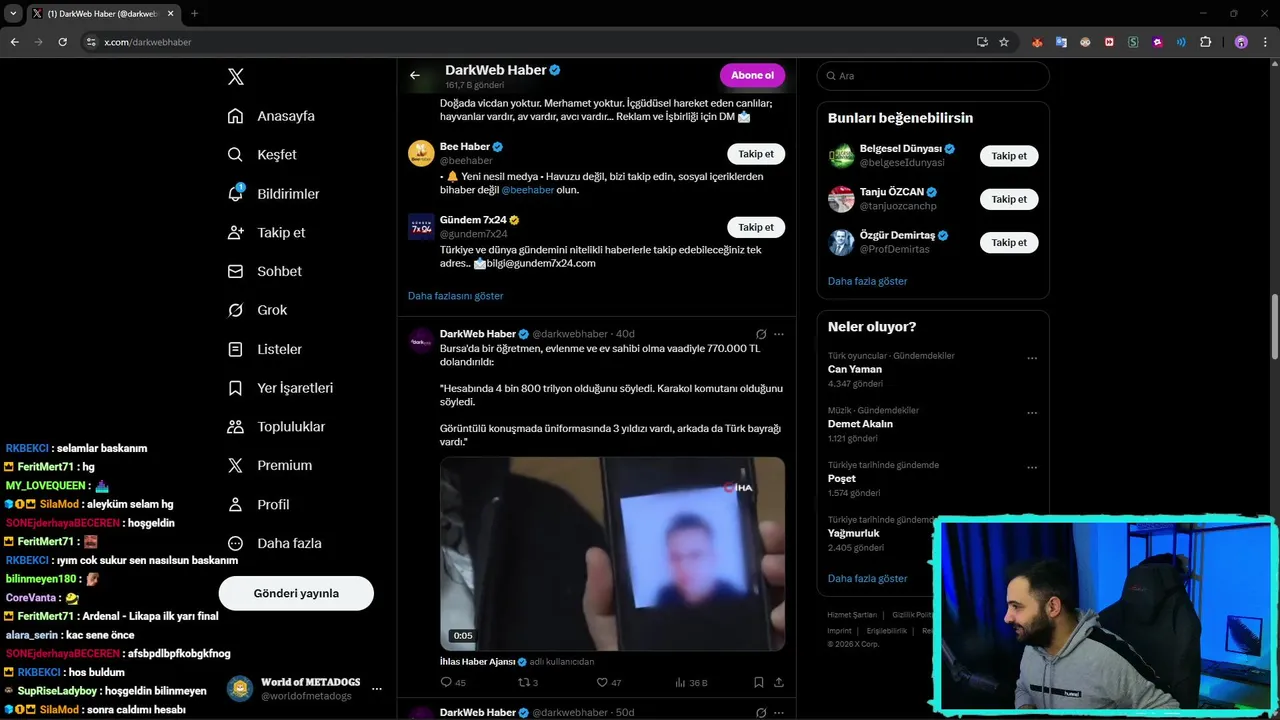Open Grok action on the 40d post
This screenshot has width=1280, height=720.
pos(761,334)
